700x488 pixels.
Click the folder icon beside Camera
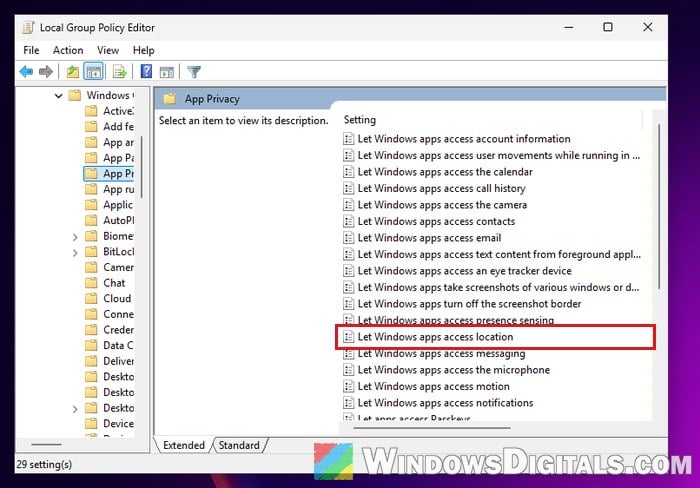point(91,267)
